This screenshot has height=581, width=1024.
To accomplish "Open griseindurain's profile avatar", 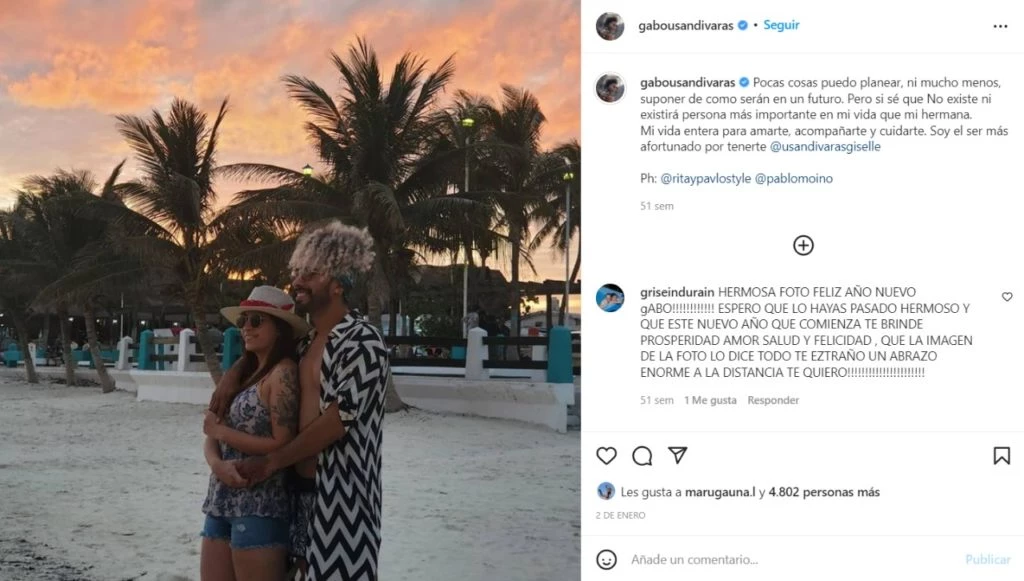I will (610, 298).
